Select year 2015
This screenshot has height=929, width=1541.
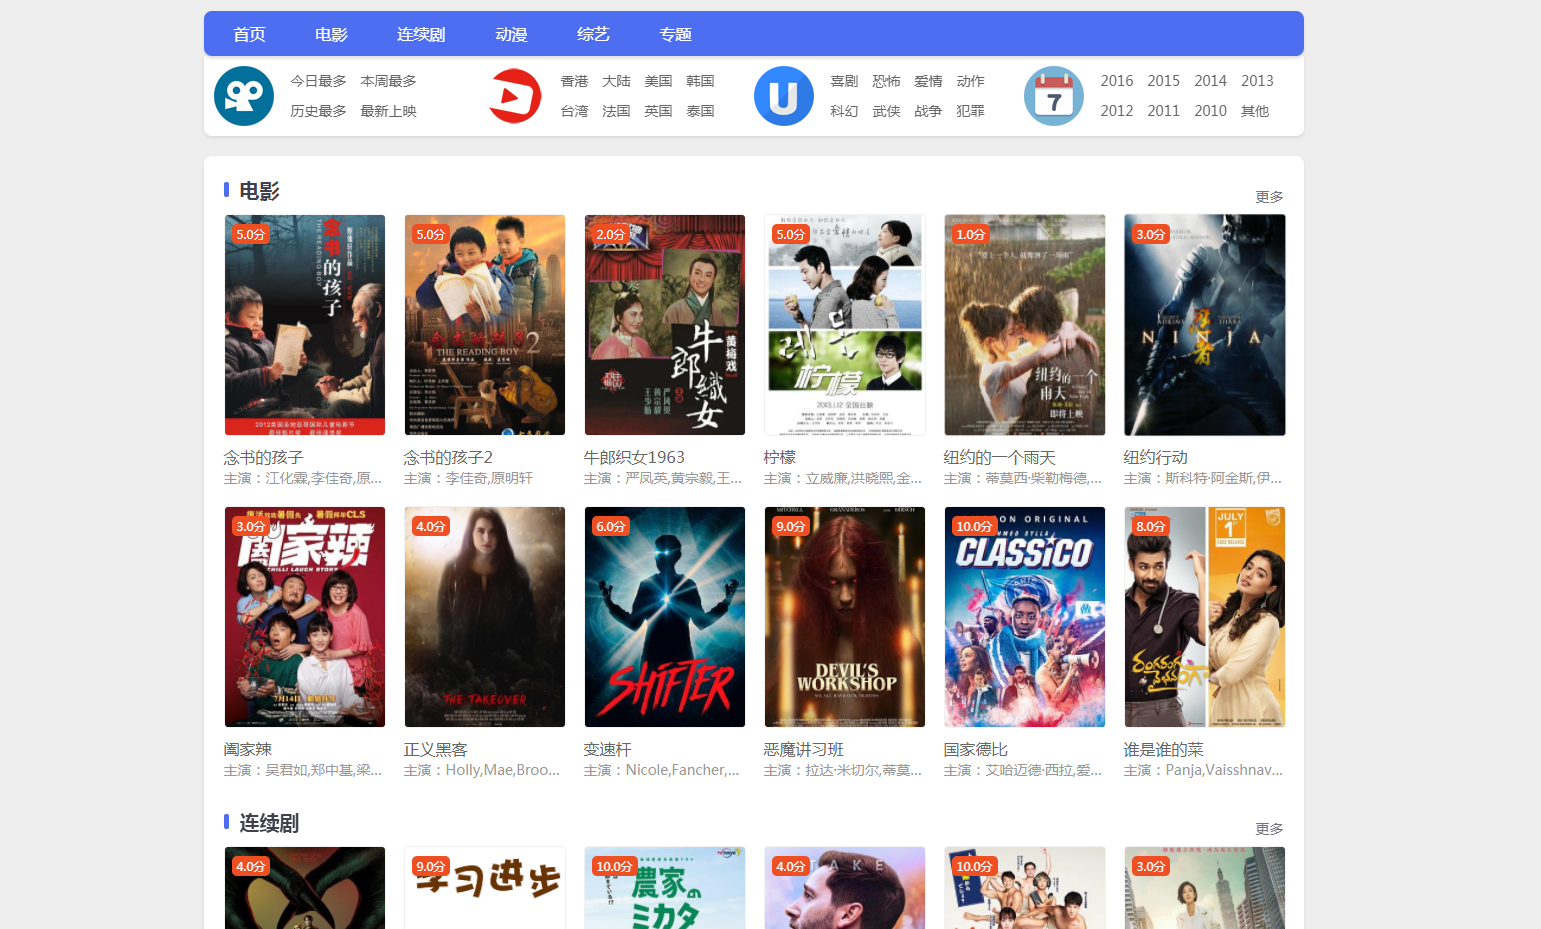[1163, 81]
